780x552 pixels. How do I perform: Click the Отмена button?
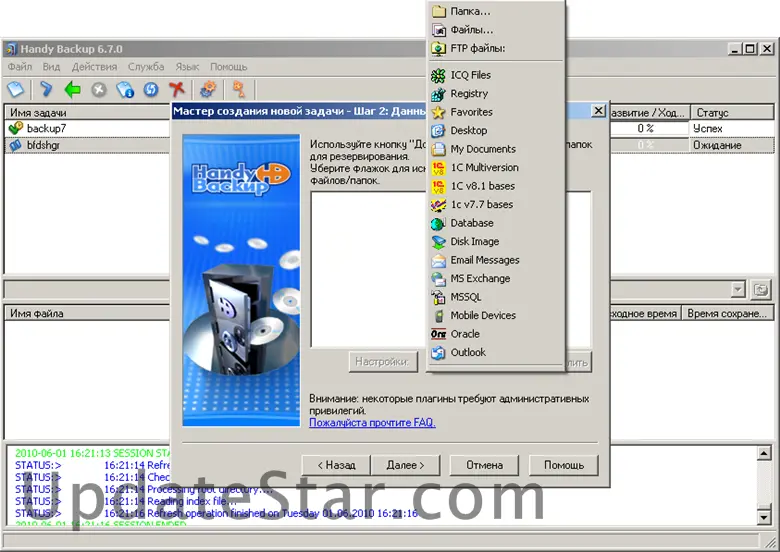[484, 465]
